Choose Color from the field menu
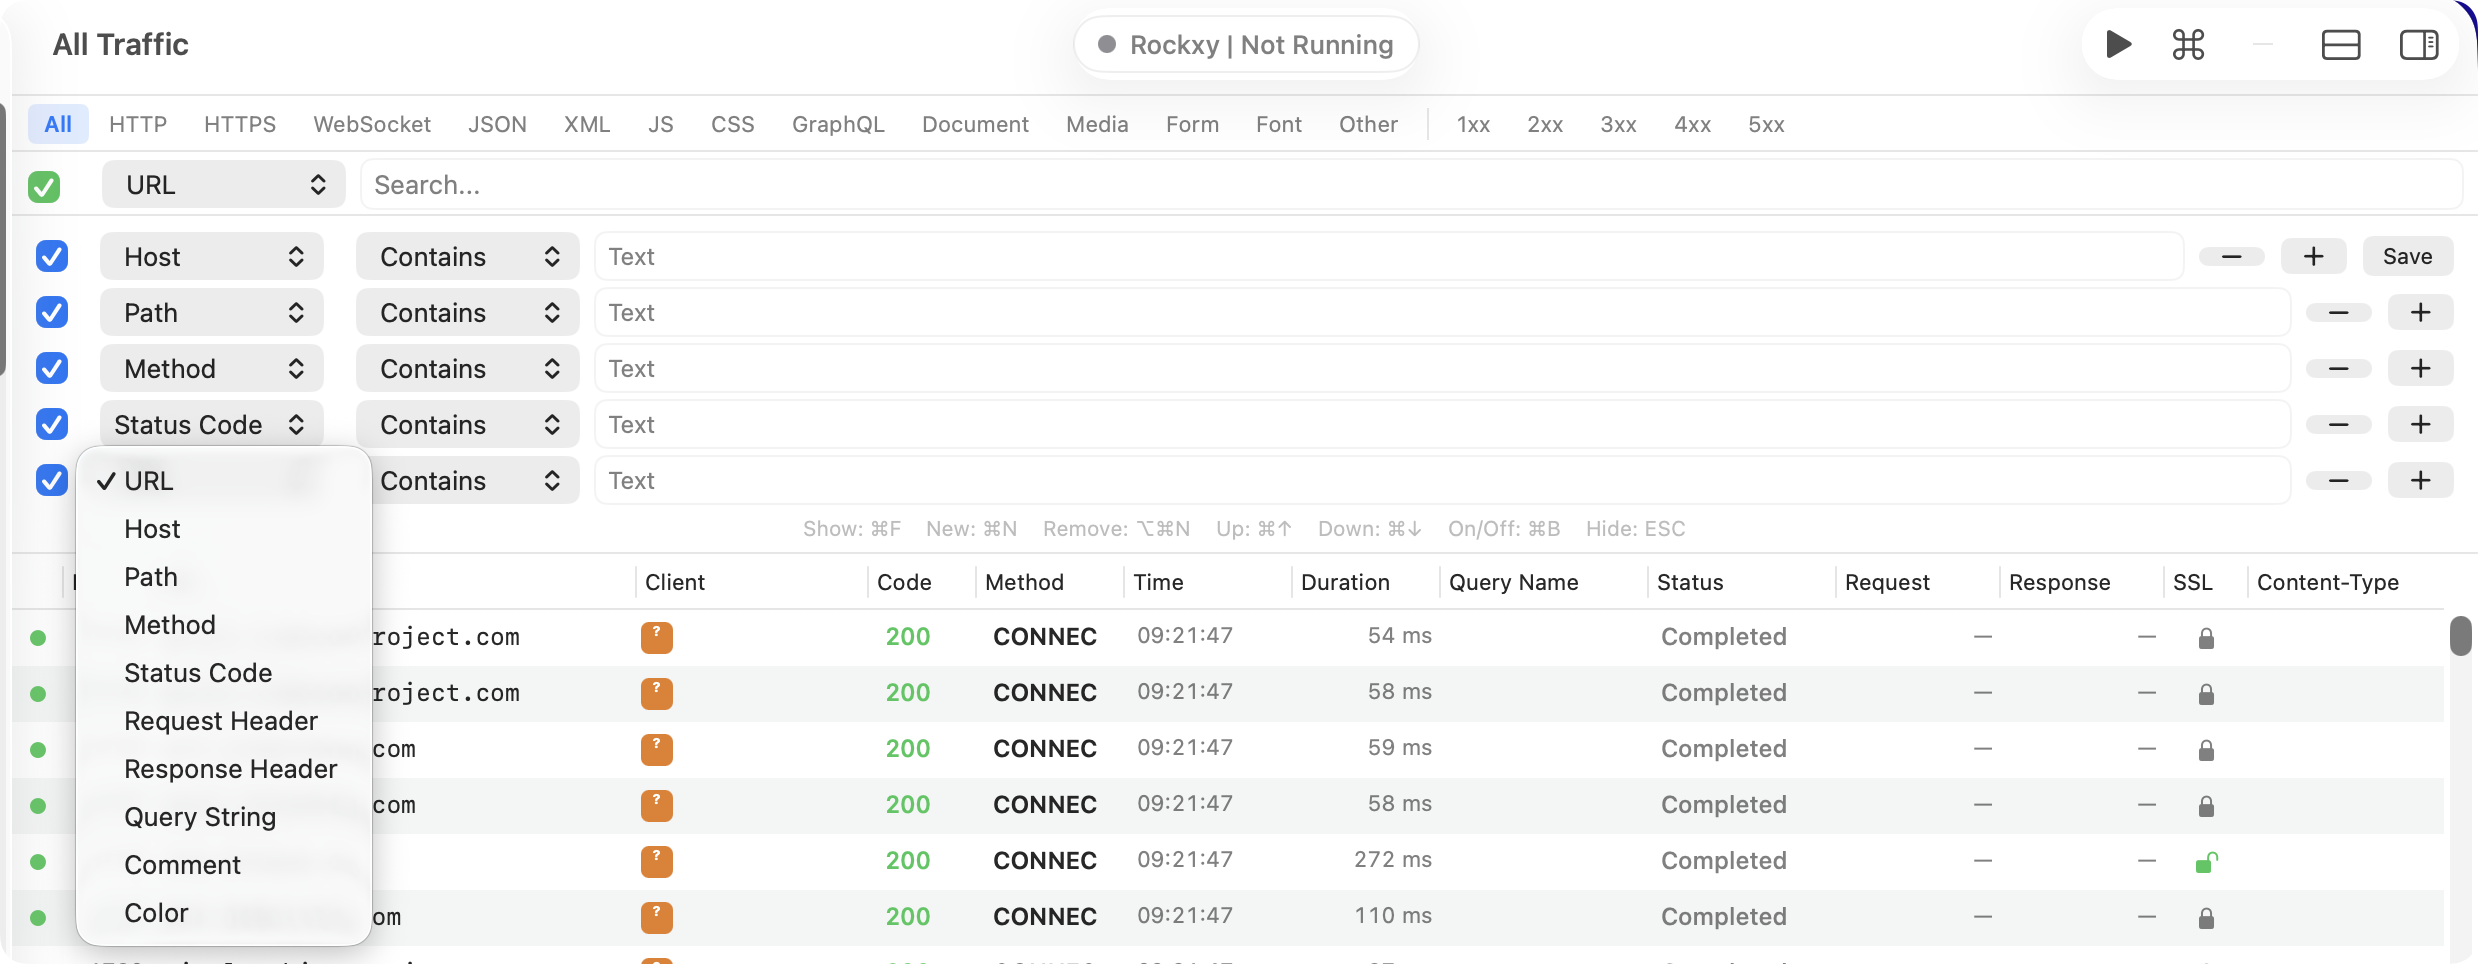The width and height of the screenshot is (2478, 964). point(224,913)
